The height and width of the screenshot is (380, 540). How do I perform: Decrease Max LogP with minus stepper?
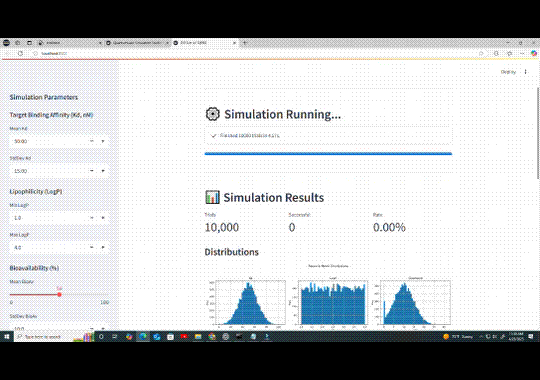point(92,247)
